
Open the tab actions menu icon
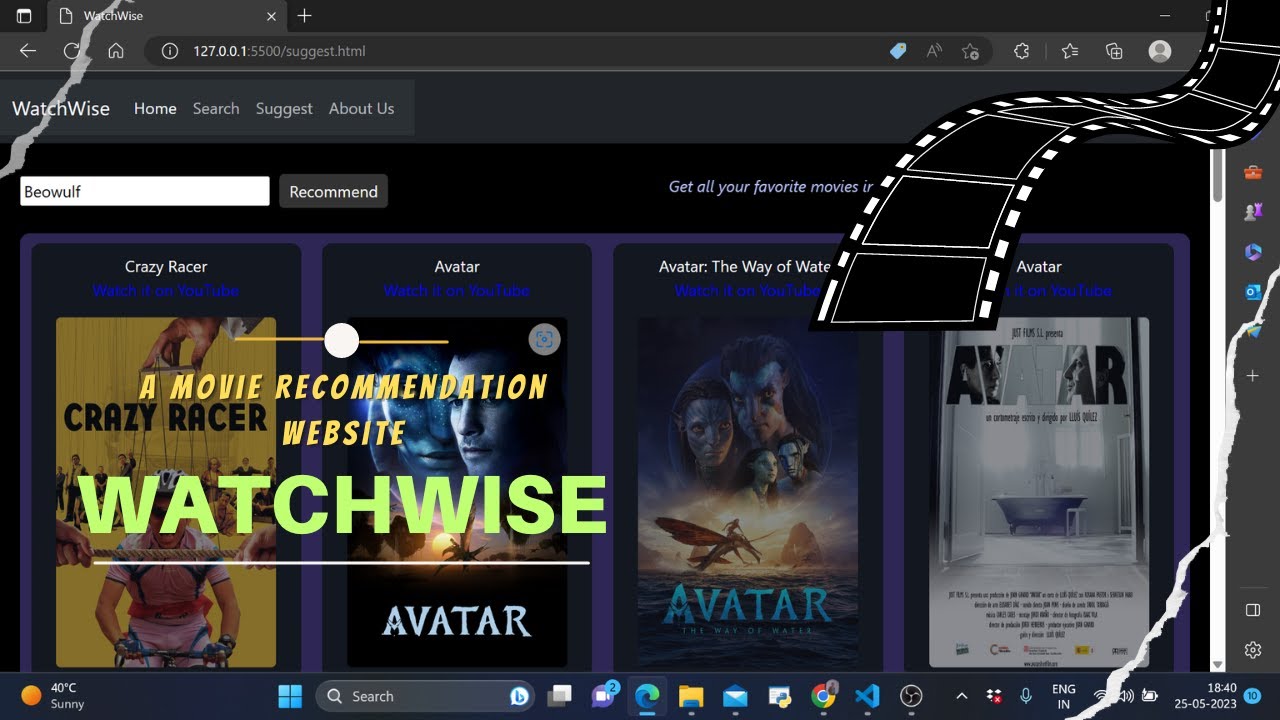pyautogui.click(x=24, y=16)
